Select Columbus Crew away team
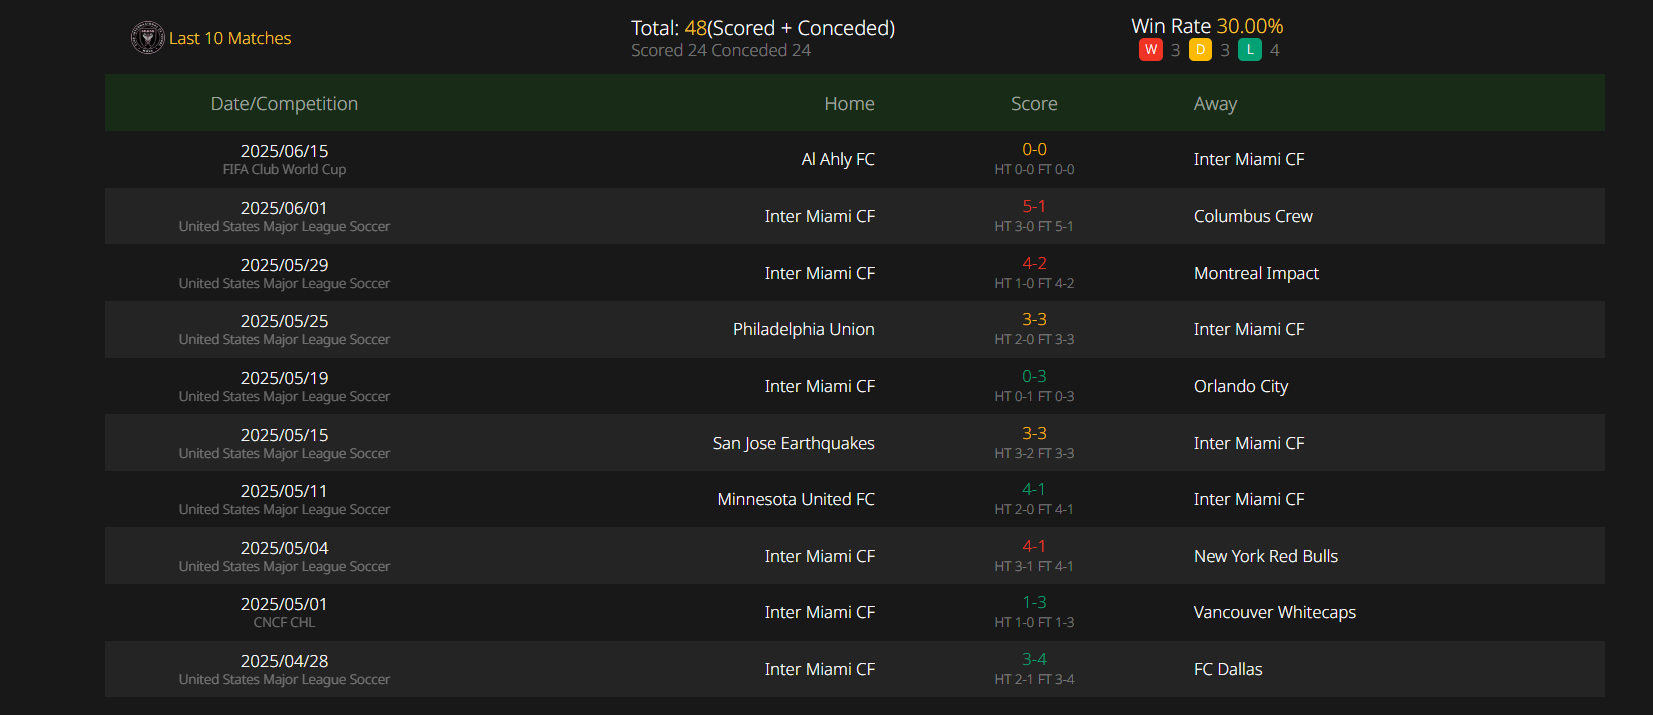This screenshot has width=1653, height=715. [x=1253, y=216]
